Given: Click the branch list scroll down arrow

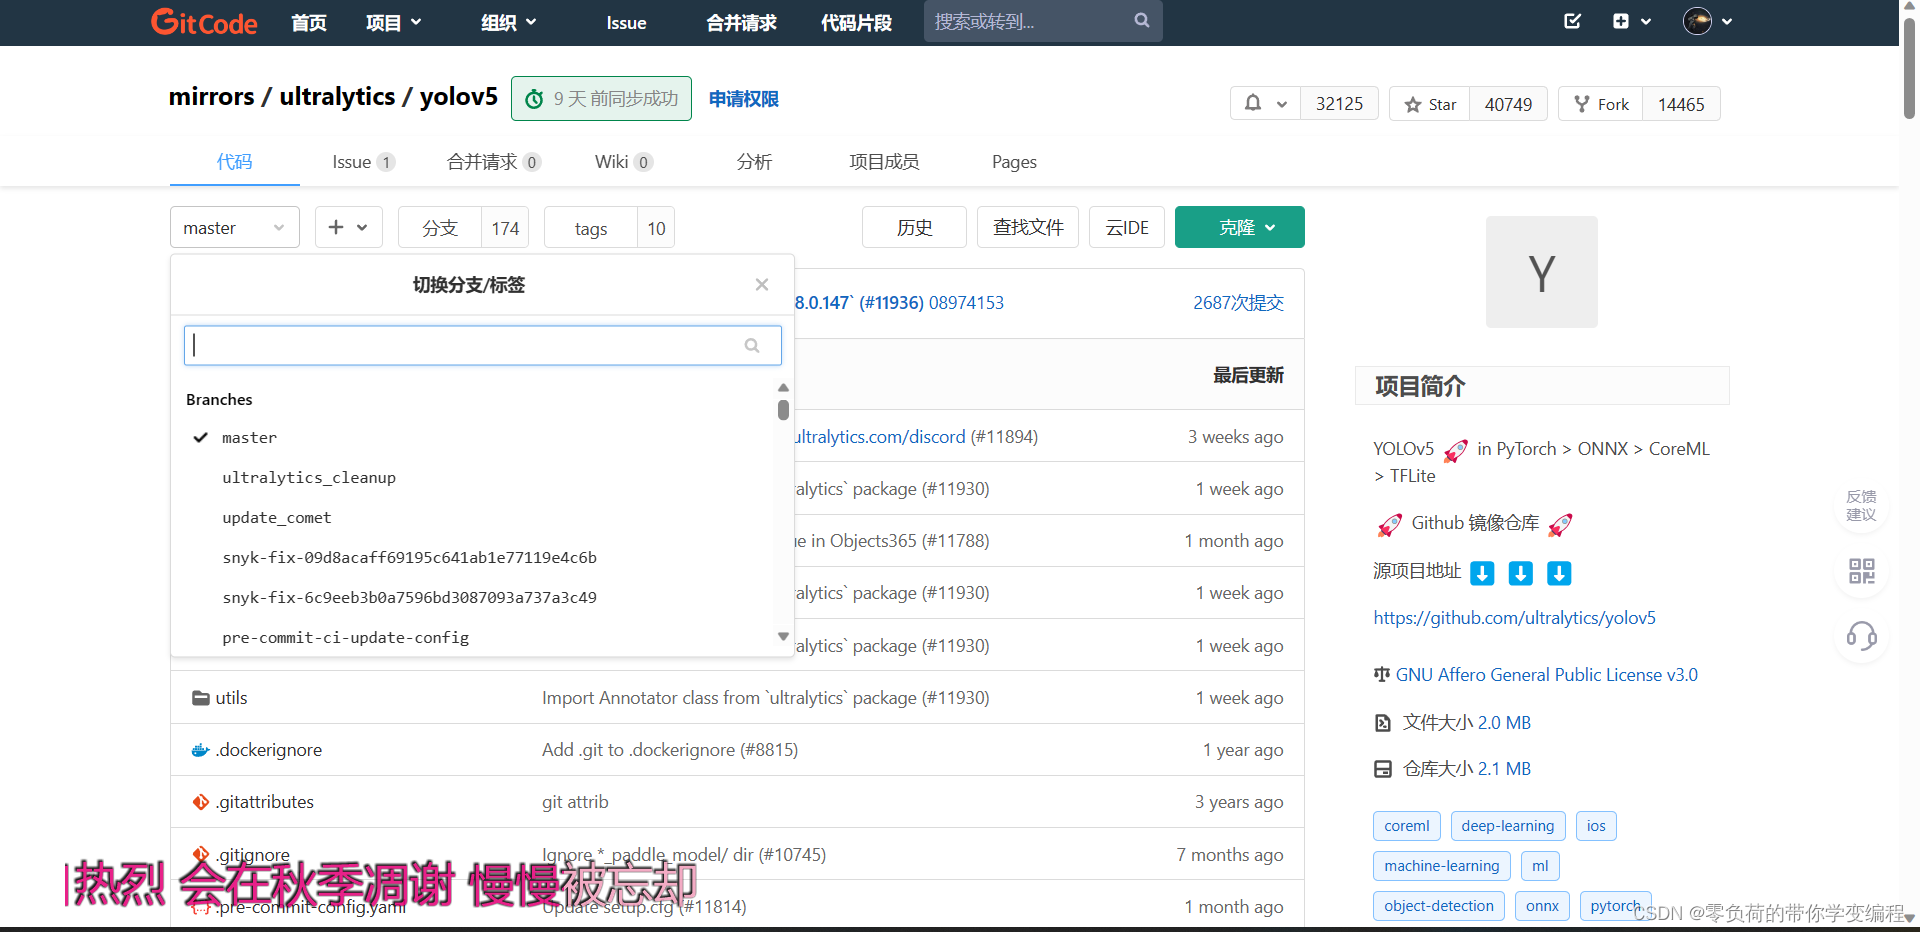Looking at the screenshot, I should tap(783, 636).
